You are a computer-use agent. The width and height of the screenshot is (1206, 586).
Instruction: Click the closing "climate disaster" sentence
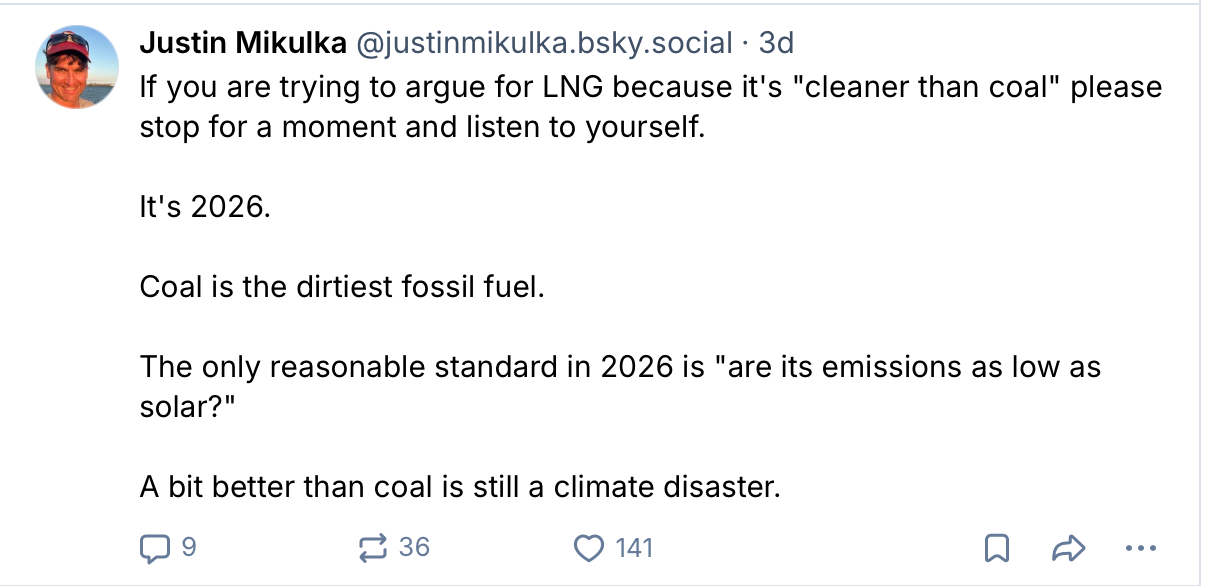click(x=458, y=488)
